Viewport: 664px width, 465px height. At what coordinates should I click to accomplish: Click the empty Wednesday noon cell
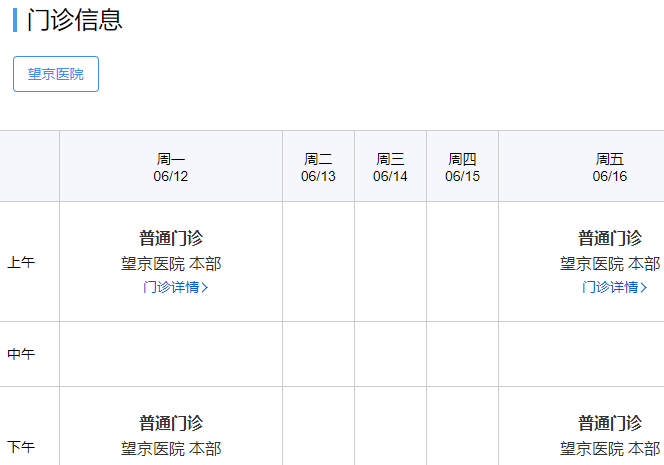[x=390, y=354]
